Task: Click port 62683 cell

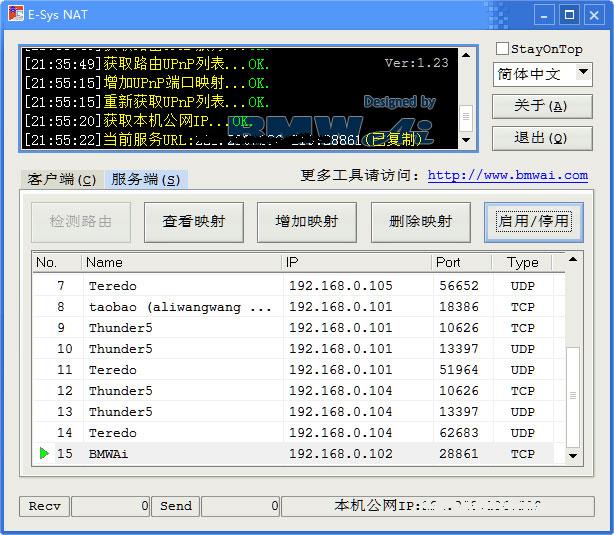Action: click(459, 433)
